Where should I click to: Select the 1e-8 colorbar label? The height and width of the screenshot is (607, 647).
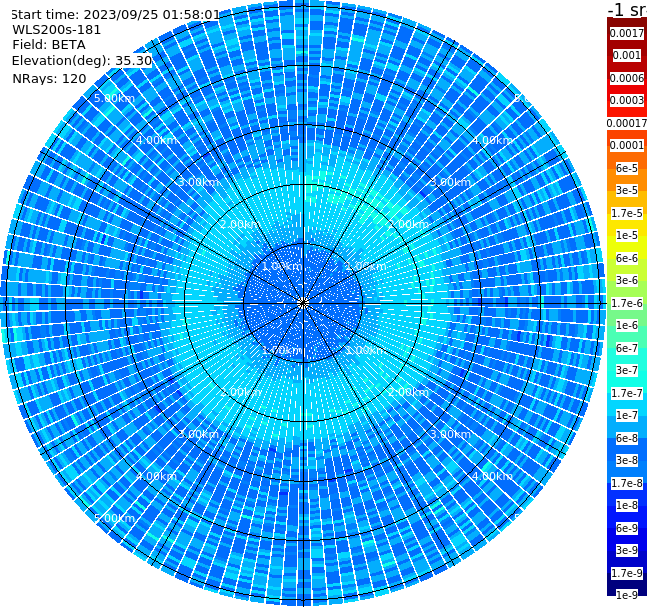[627, 505]
